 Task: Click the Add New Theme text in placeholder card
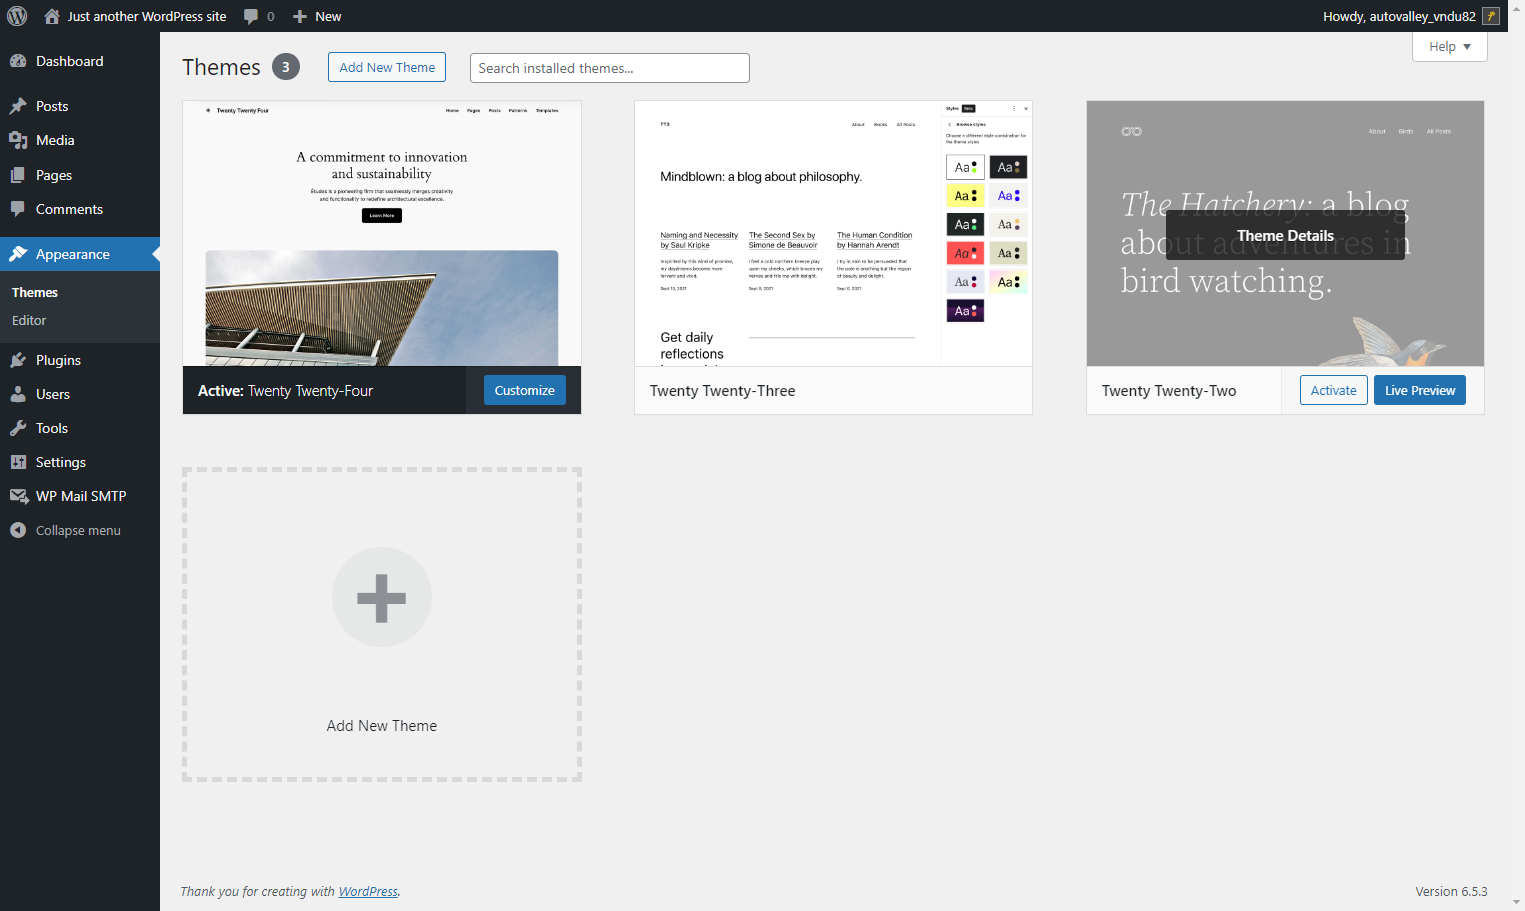pyautogui.click(x=382, y=726)
